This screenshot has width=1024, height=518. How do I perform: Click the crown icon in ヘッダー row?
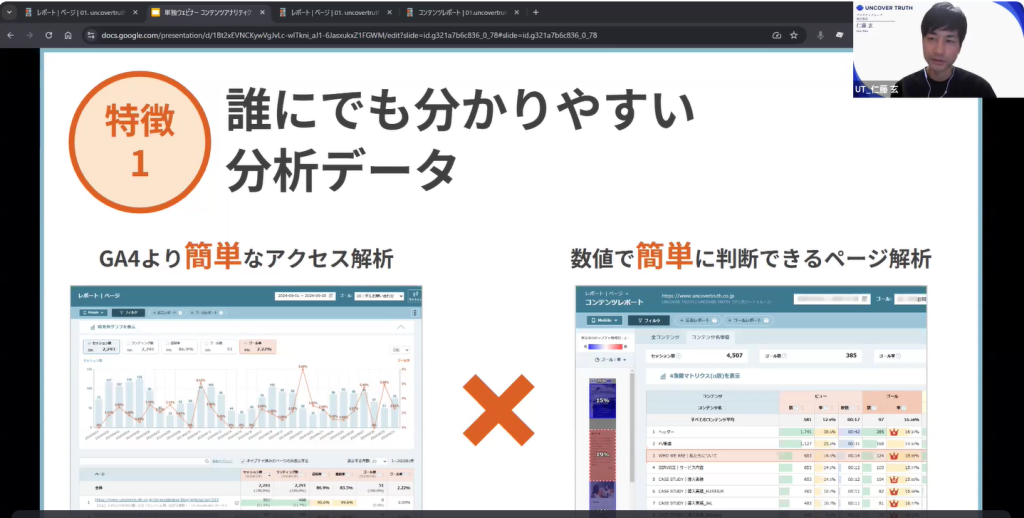(893, 432)
